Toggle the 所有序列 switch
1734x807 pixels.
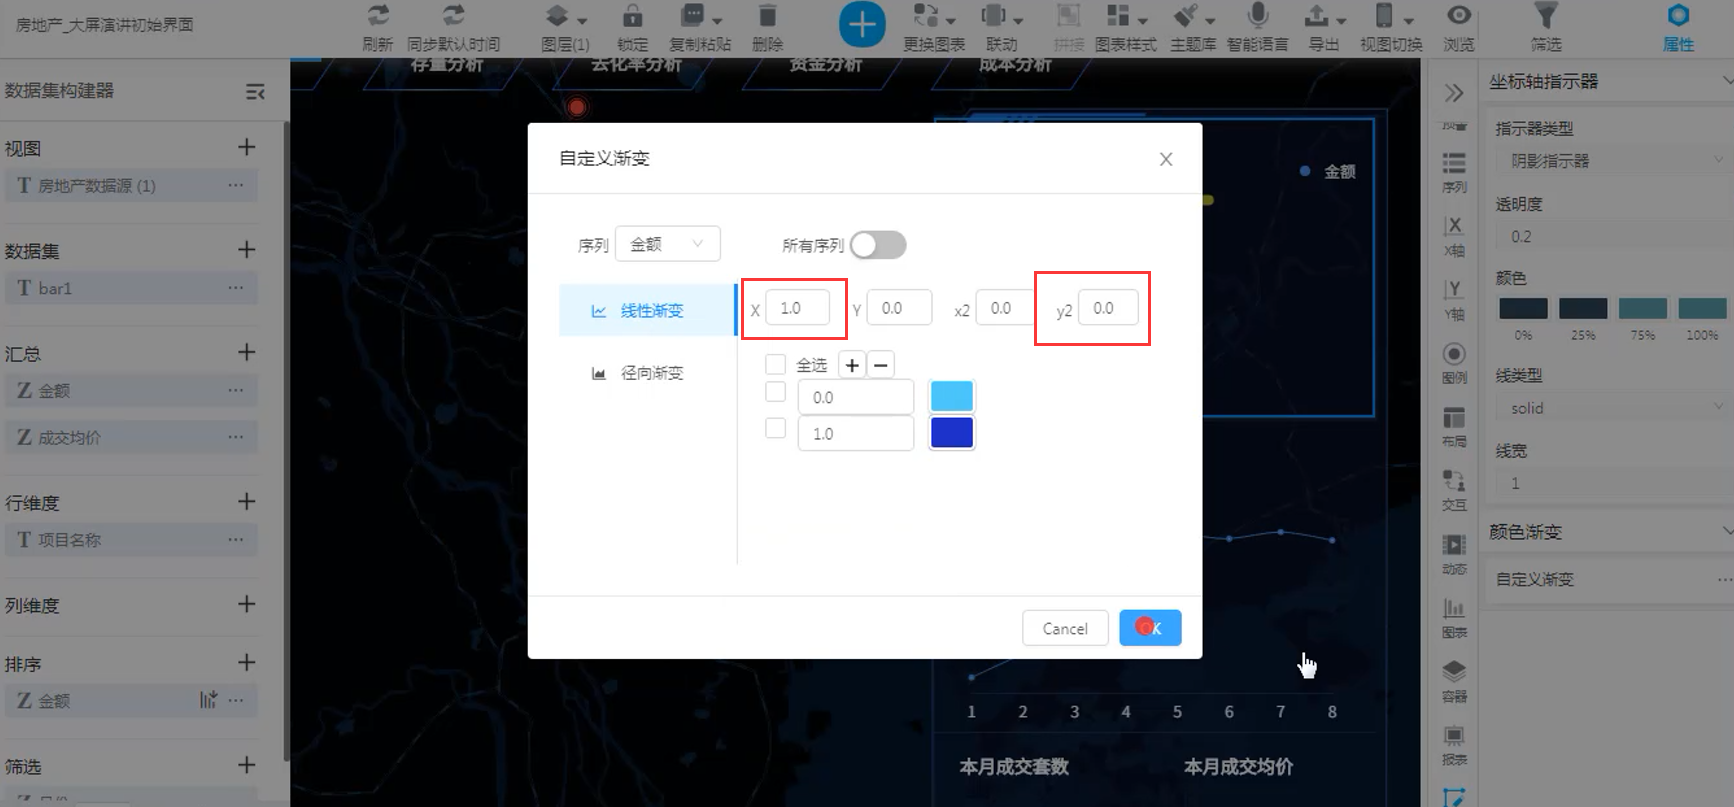pos(878,245)
